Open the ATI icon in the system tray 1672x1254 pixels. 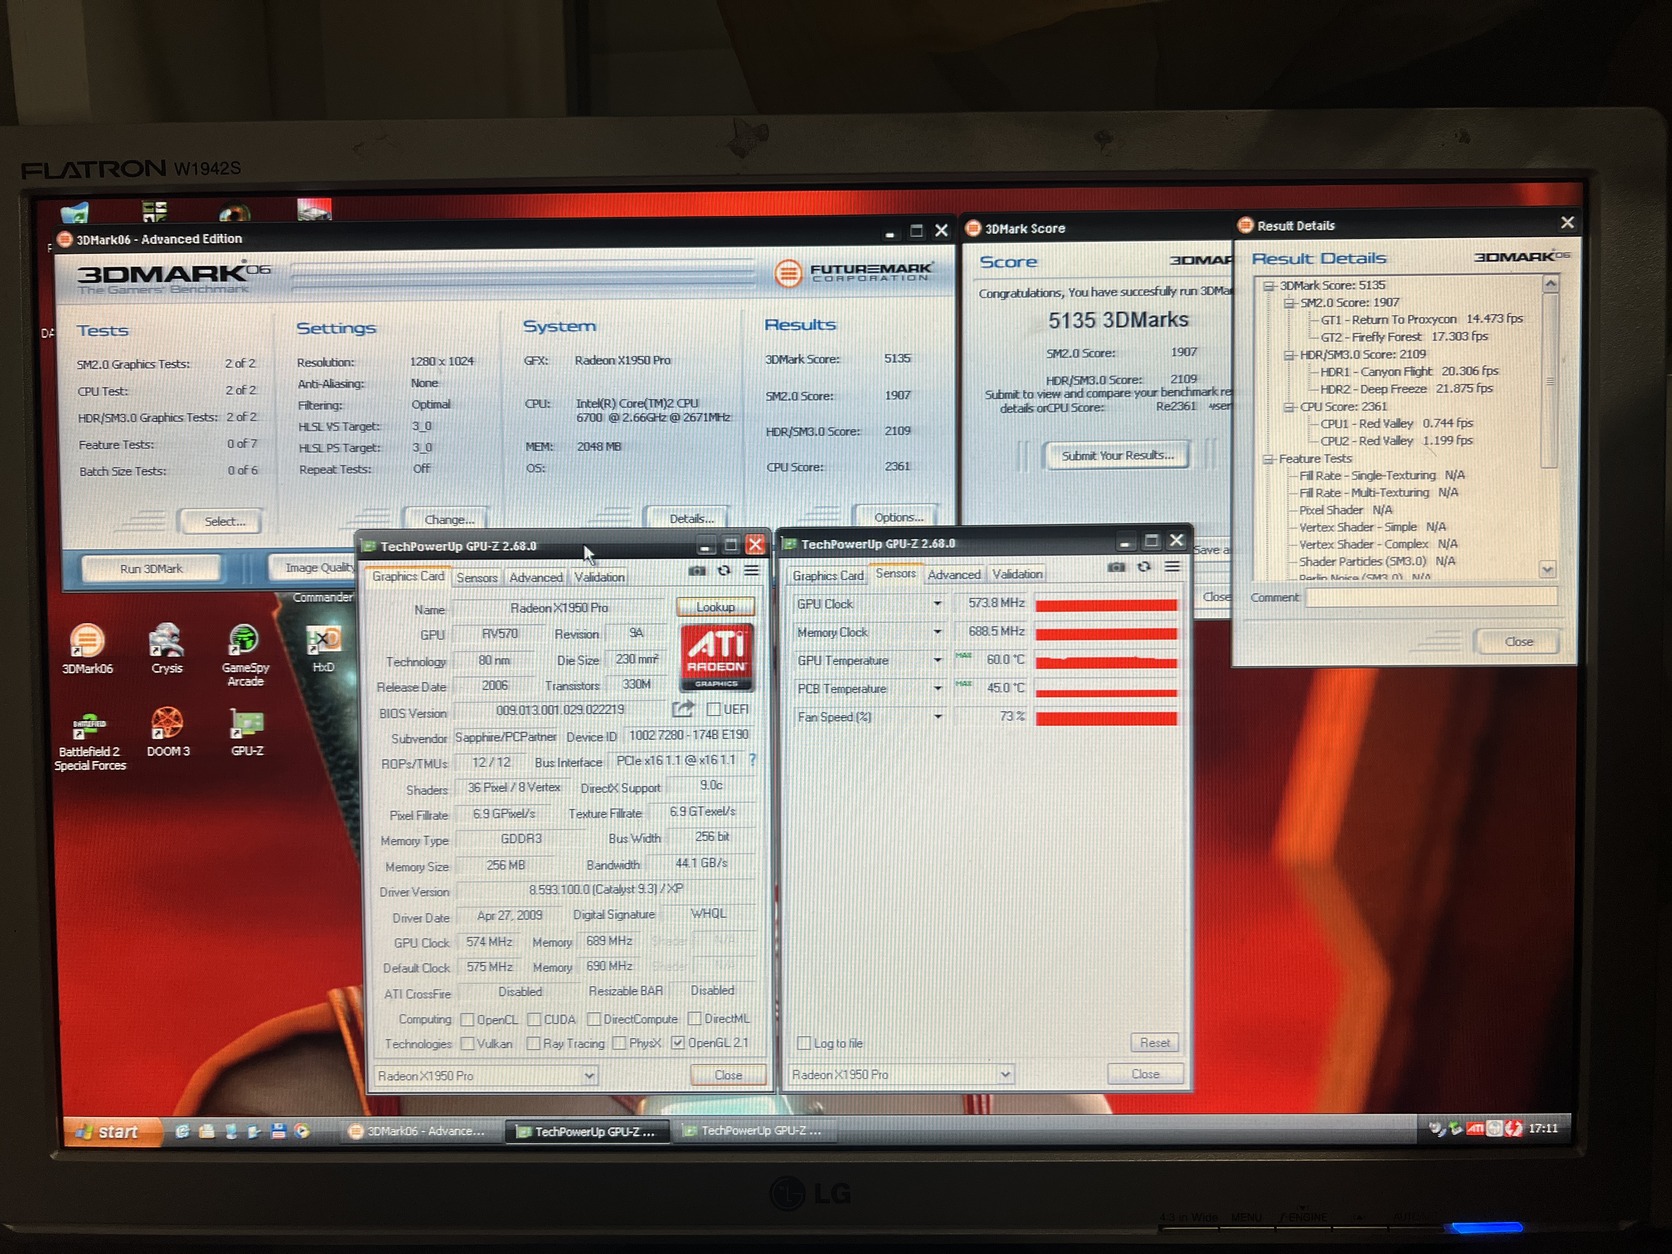click(x=1475, y=1129)
